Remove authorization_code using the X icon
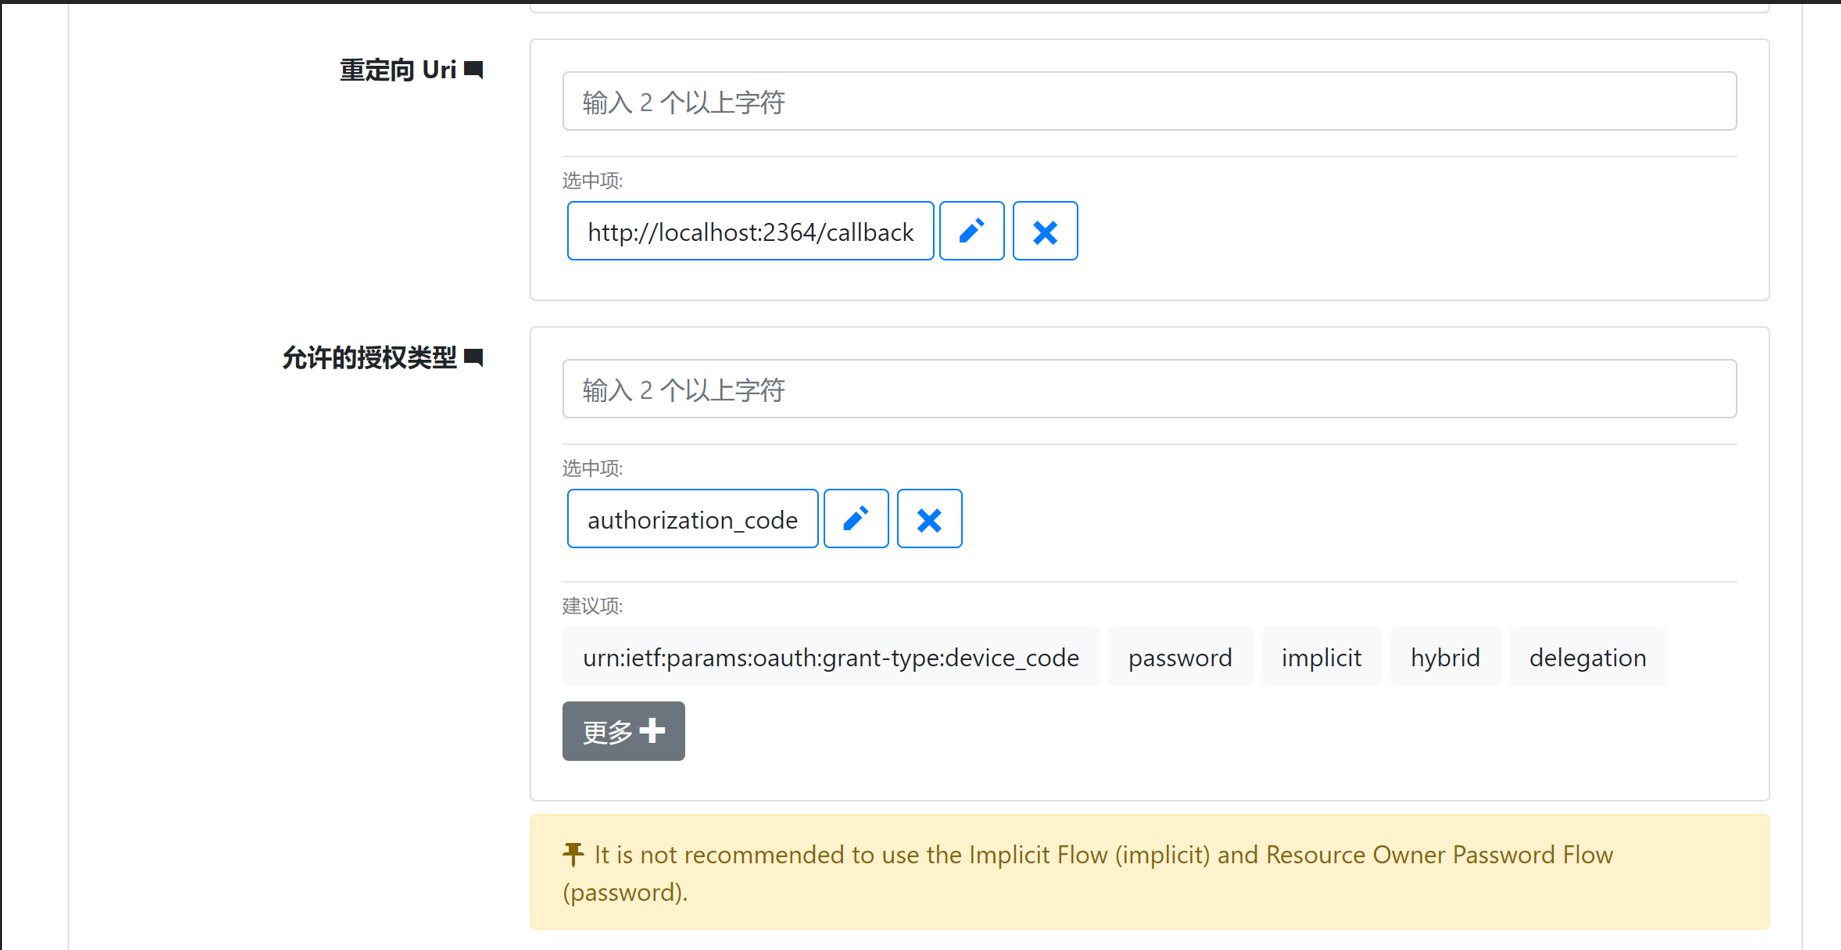1841x950 pixels. coord(929,518)
